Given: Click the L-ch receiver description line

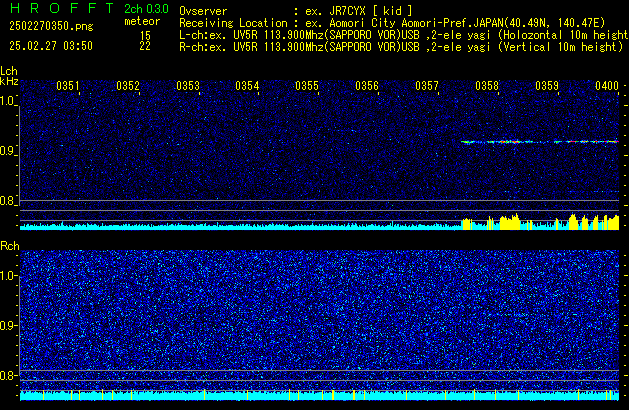Looking at the screenshot, I should (404, 35).
